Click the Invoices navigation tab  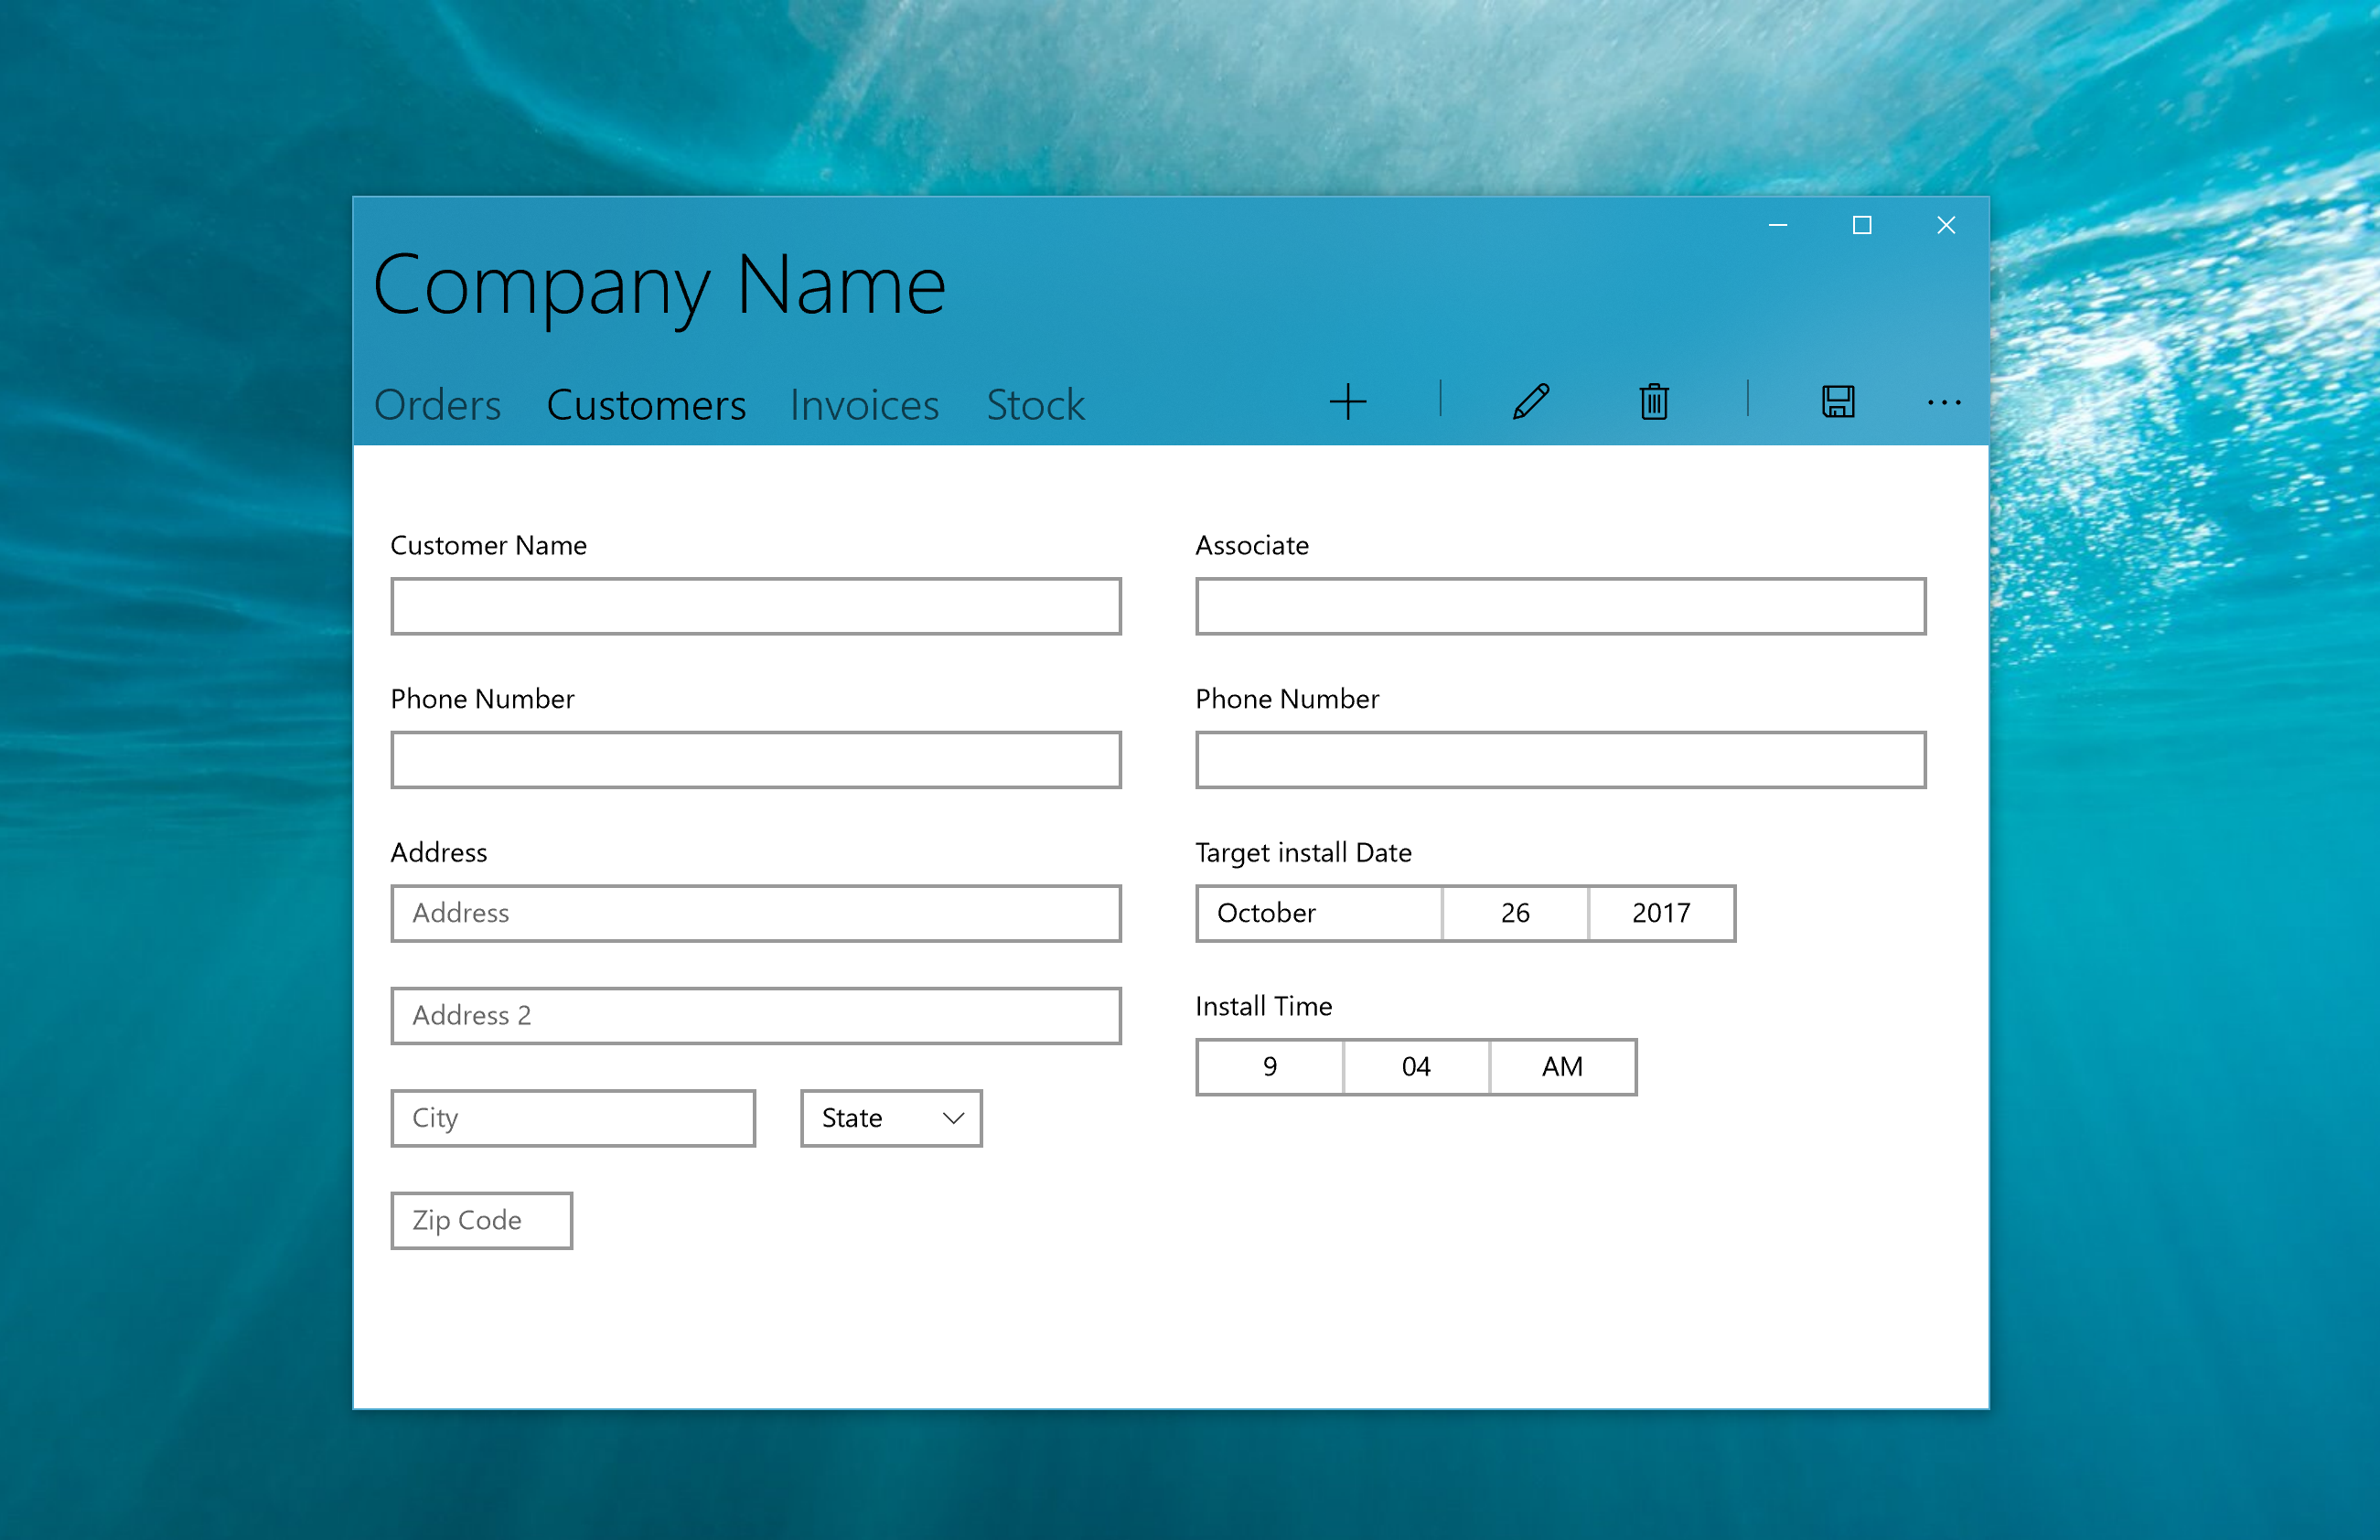tap(865, 402)
